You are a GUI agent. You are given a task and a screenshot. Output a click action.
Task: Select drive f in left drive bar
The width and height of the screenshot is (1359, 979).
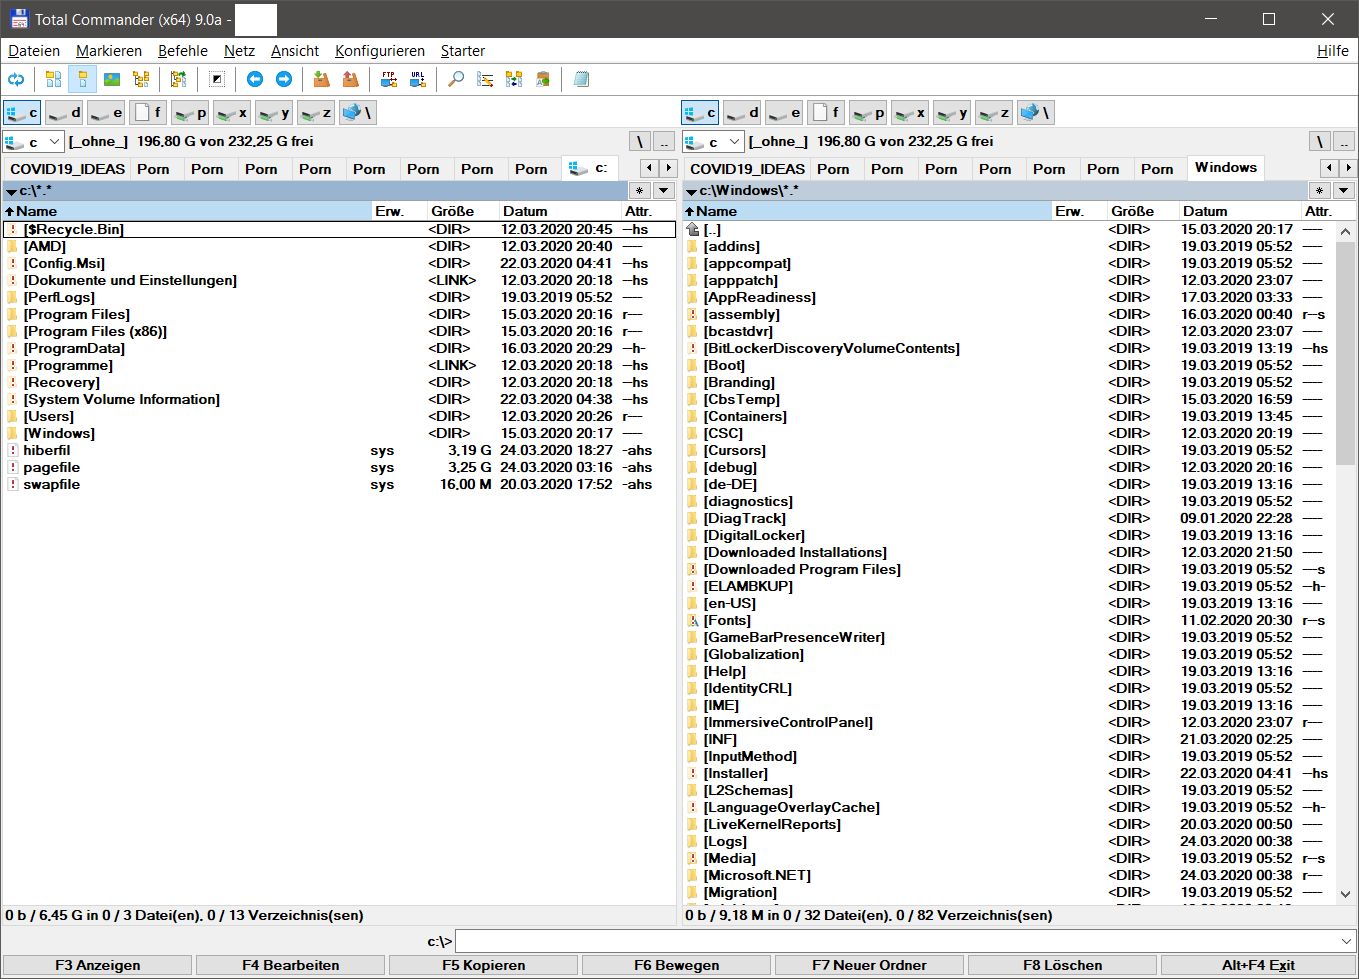coord(148,113)
